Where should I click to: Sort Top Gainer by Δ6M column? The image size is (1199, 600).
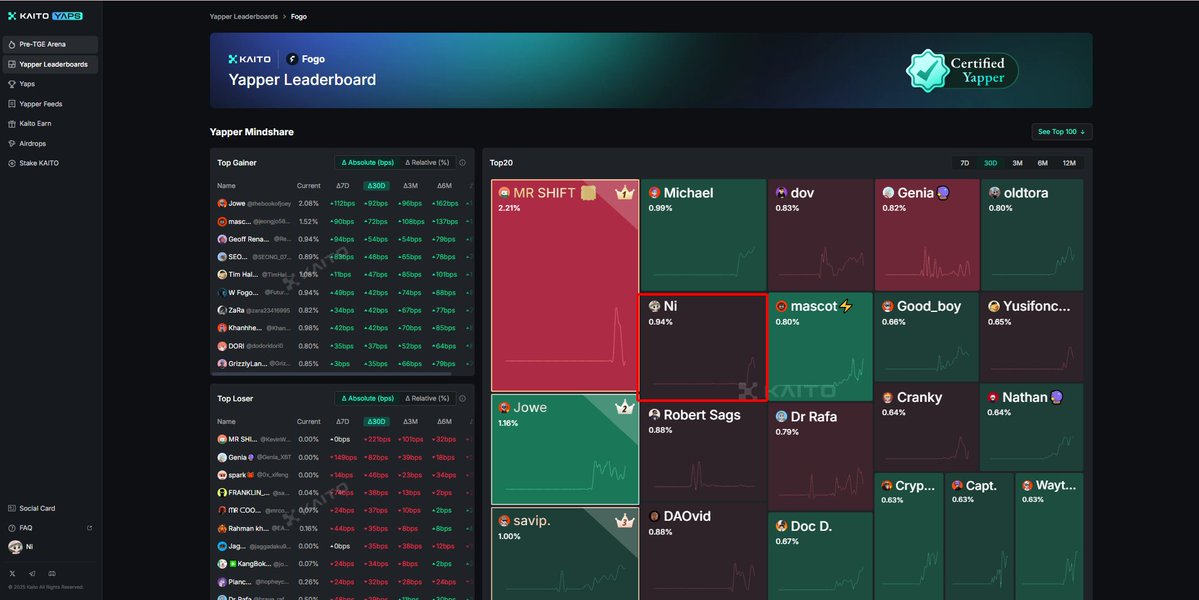click(444, 186)
